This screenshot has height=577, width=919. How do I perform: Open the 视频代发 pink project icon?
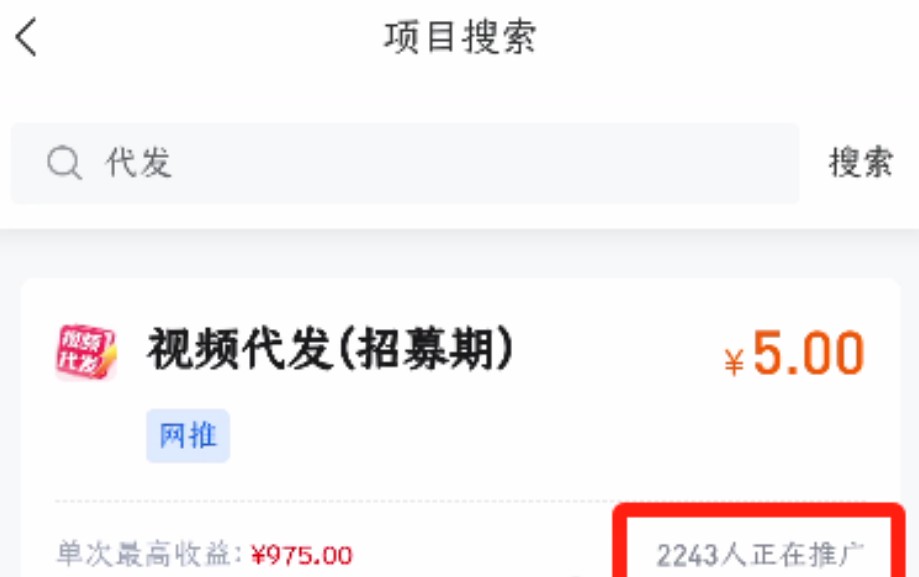pyautogui.click(x=86, y=352)
